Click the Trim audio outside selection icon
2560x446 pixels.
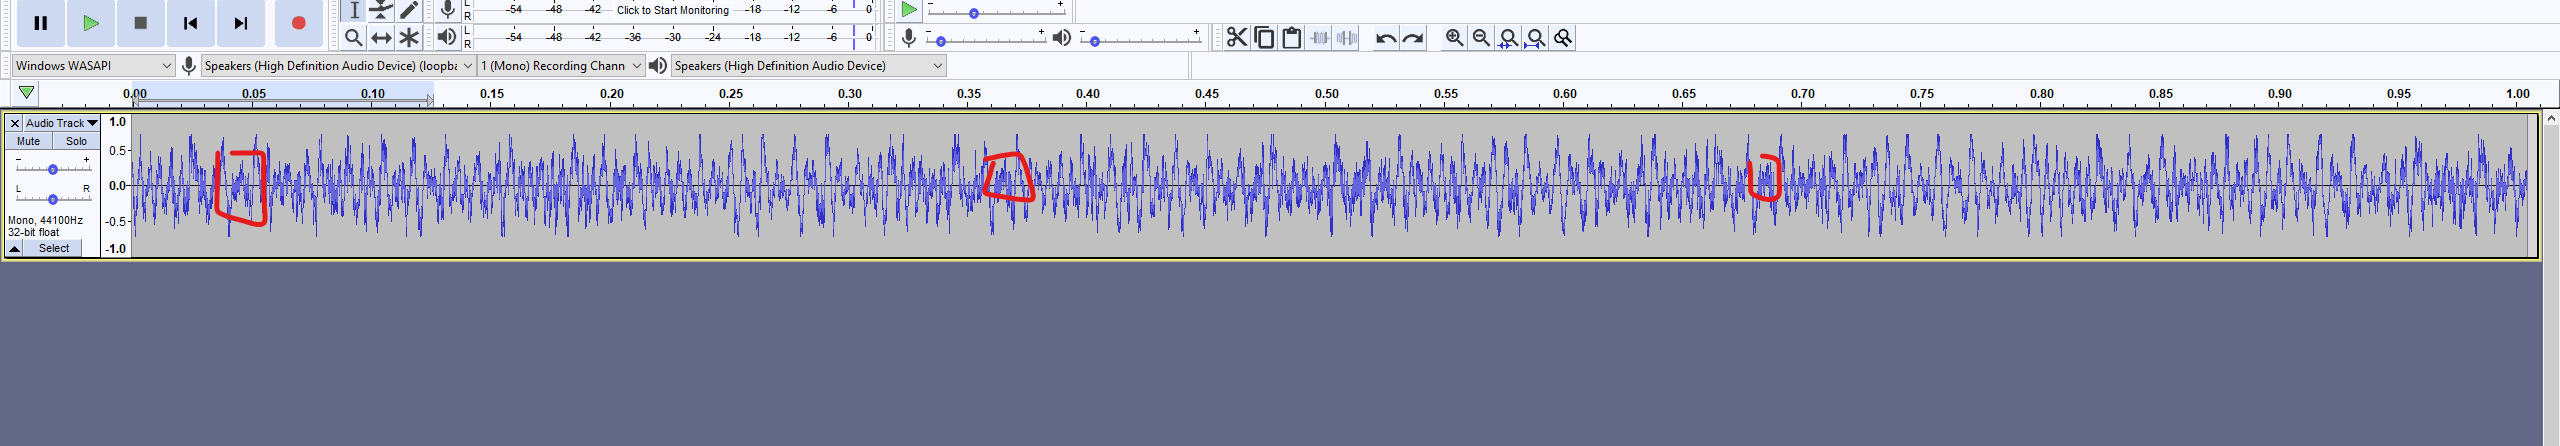(x=1320, y=38)
